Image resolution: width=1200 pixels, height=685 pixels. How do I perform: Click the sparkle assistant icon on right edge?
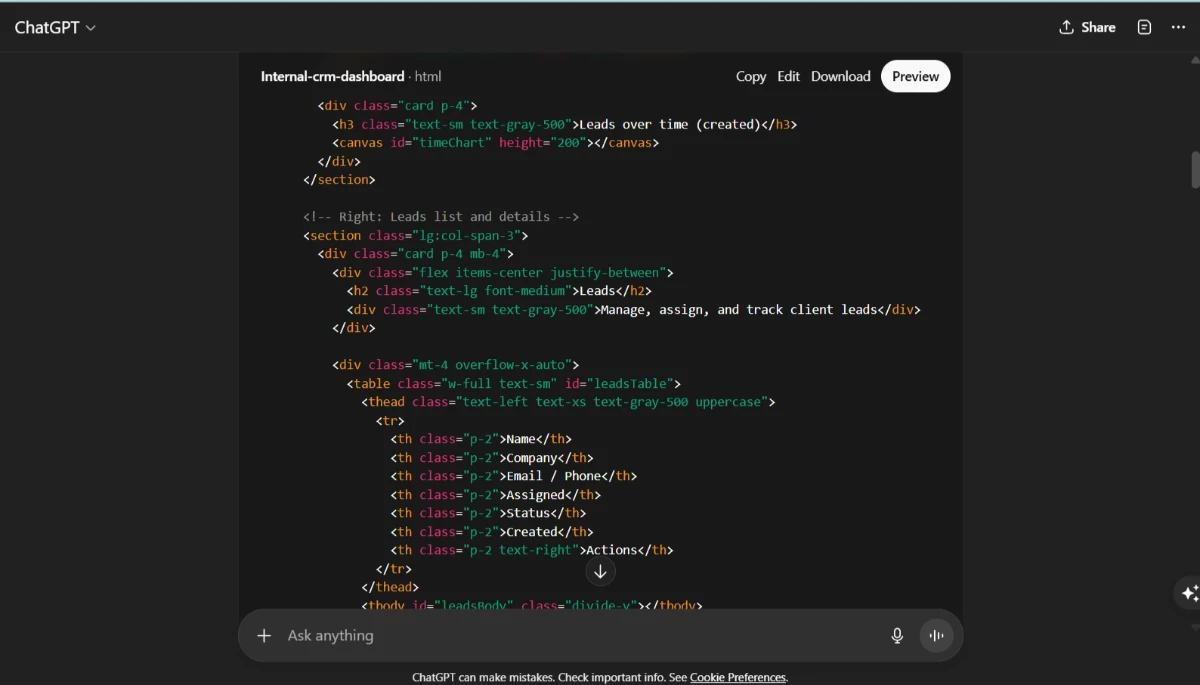[1189, 593]
